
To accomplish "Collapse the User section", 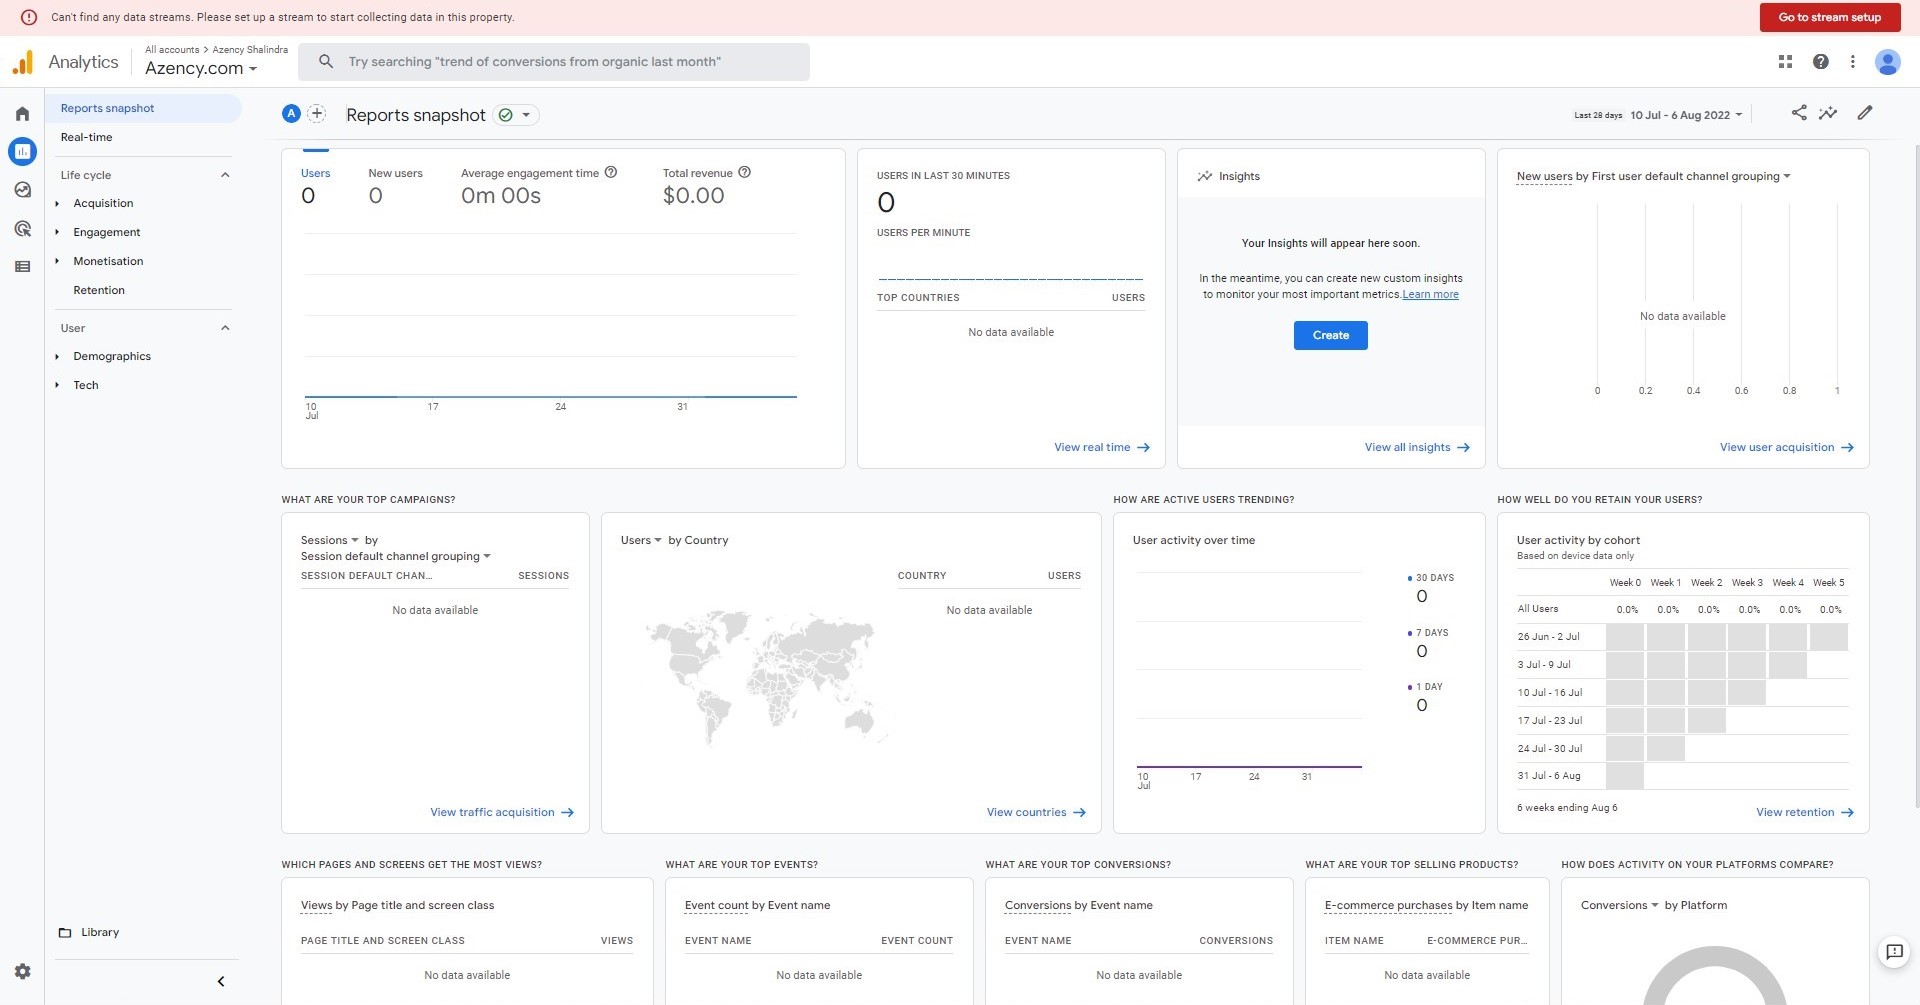I will (225, 328).
